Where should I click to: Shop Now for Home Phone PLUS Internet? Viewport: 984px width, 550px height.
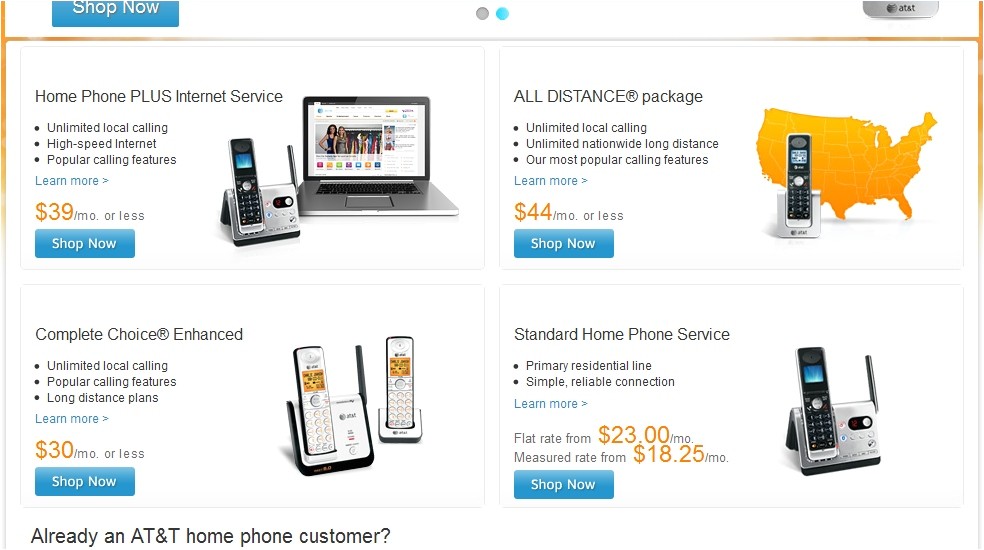(x=84, y=243)
